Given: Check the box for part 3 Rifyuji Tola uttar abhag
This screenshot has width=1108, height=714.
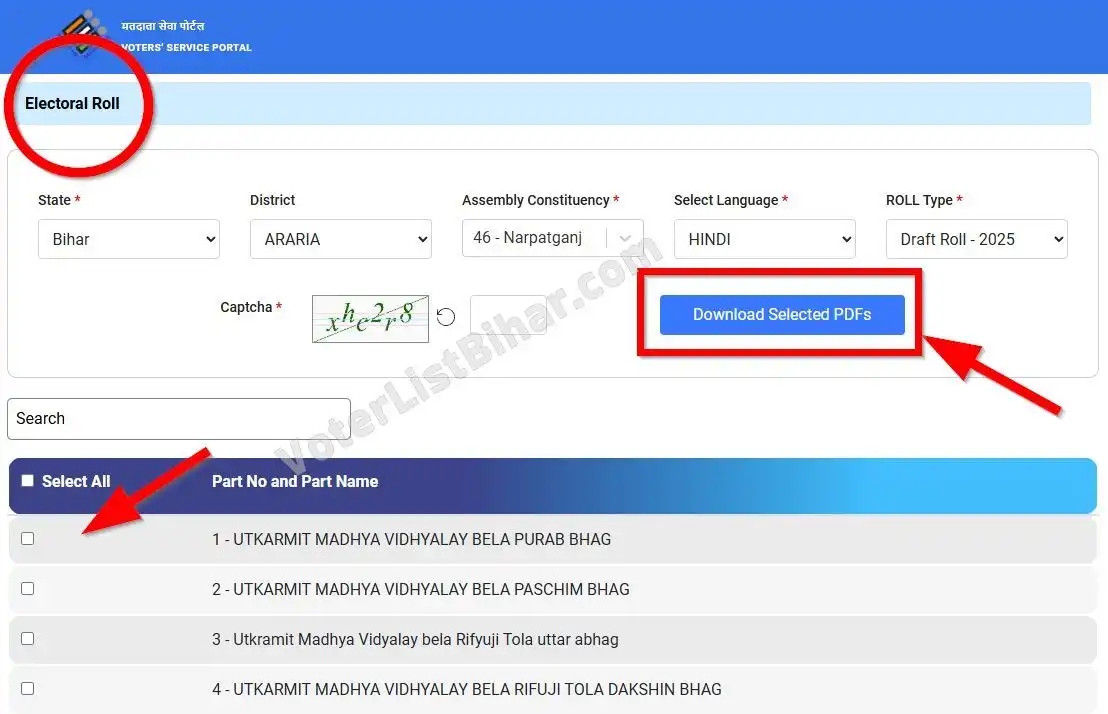Looking at the screenshot, I should coord(27,638).
